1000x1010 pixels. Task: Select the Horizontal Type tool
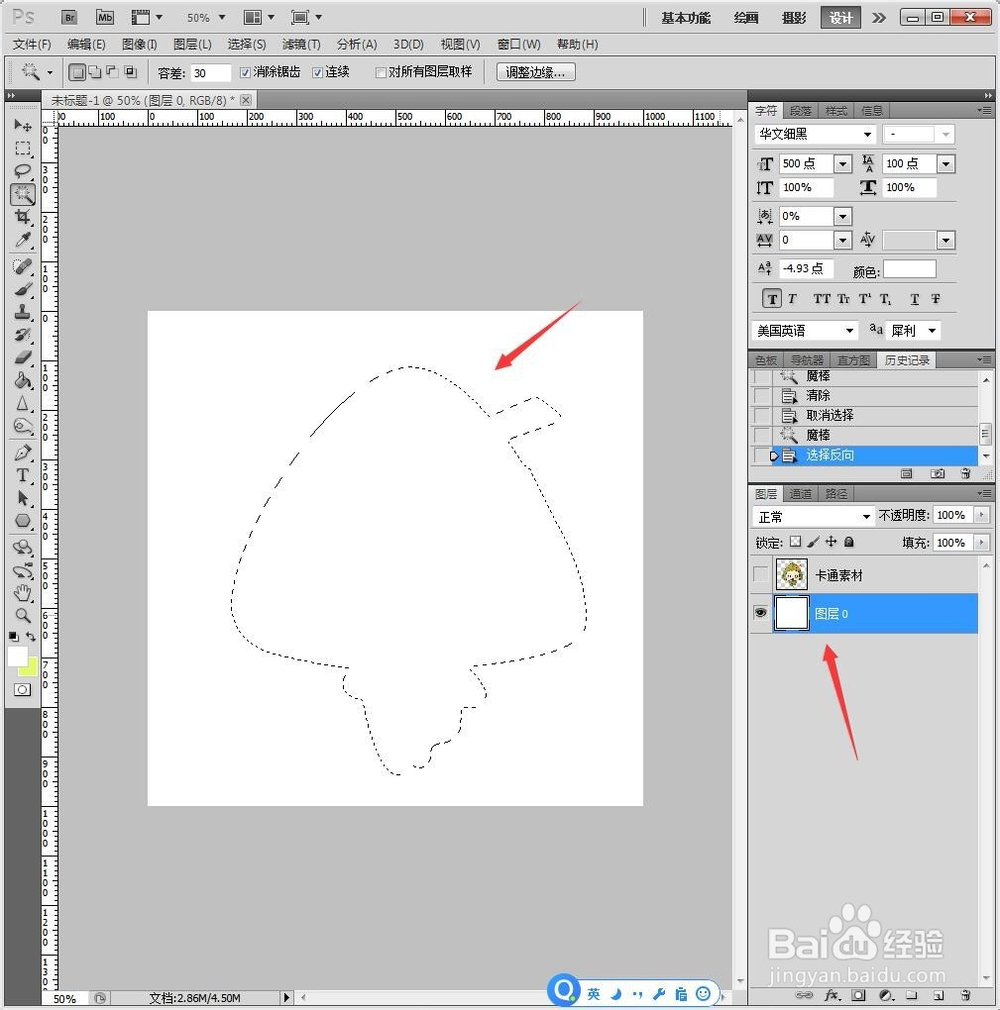(x=23, y=476)
